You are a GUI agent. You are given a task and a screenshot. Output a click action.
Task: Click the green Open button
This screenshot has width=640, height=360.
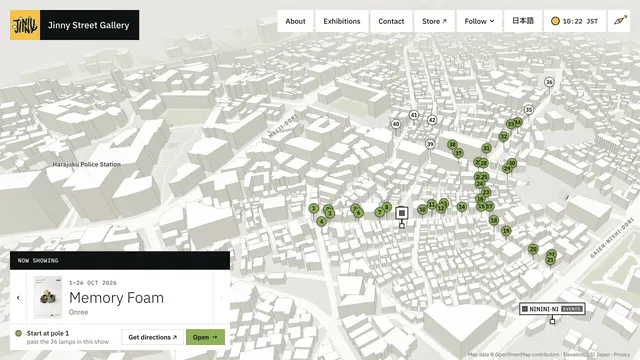click(x=205, y=337)
